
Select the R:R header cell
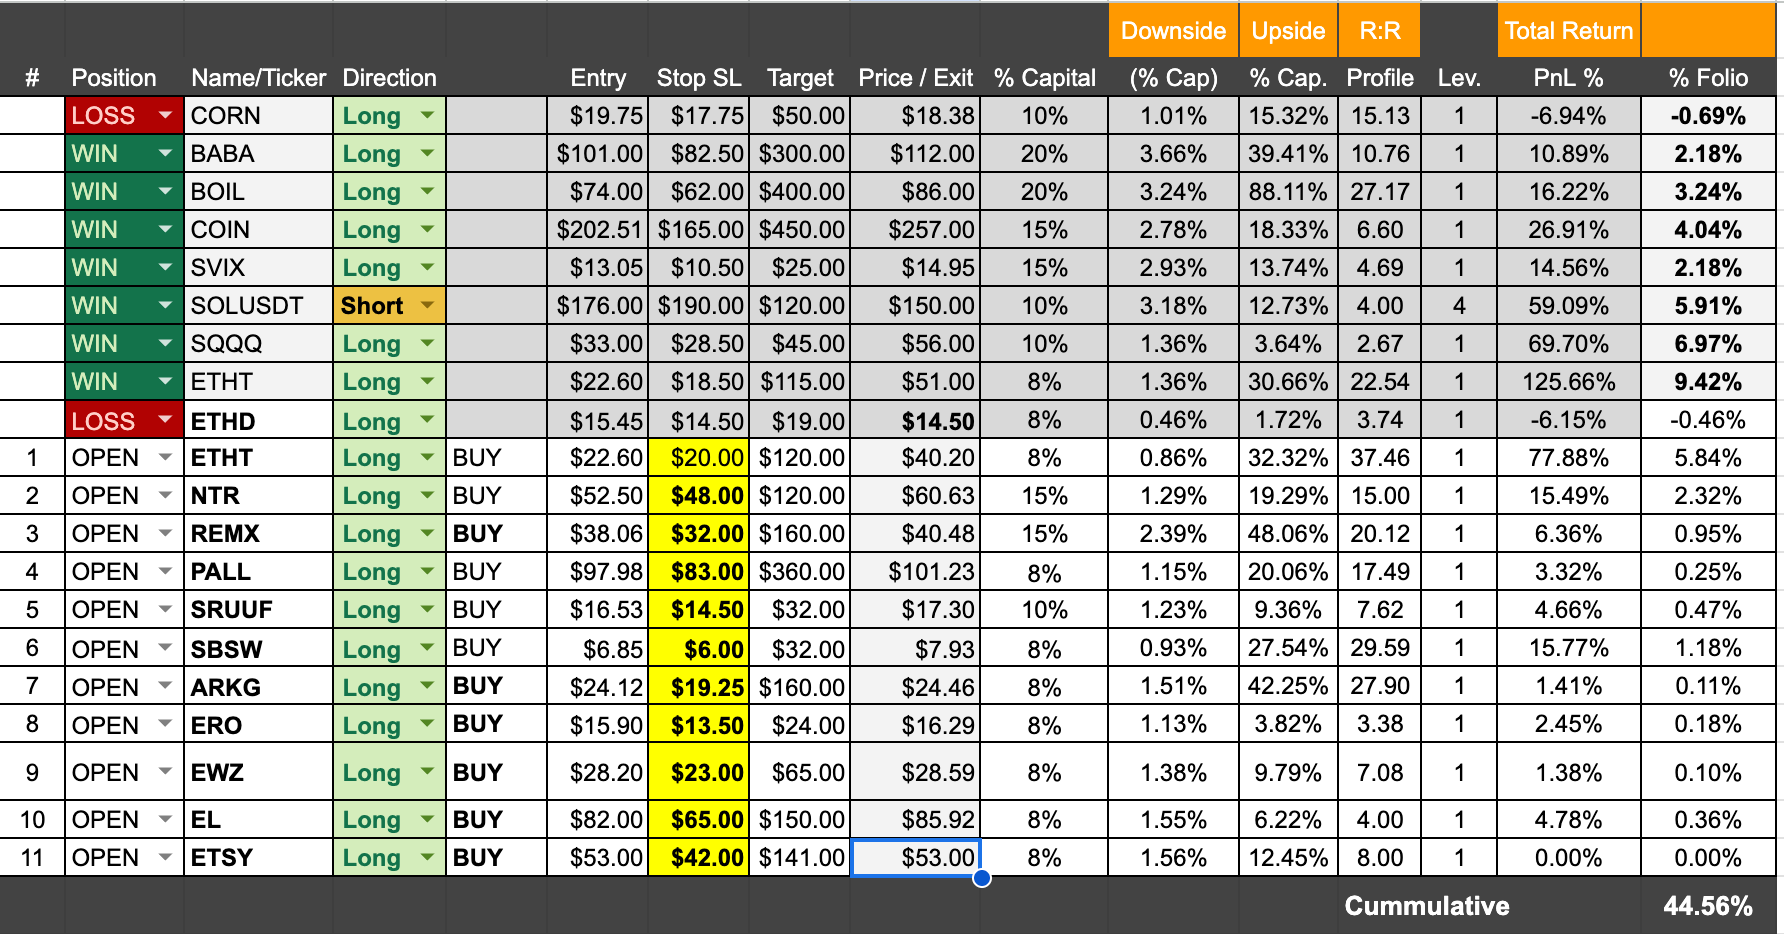point(1379,31)
